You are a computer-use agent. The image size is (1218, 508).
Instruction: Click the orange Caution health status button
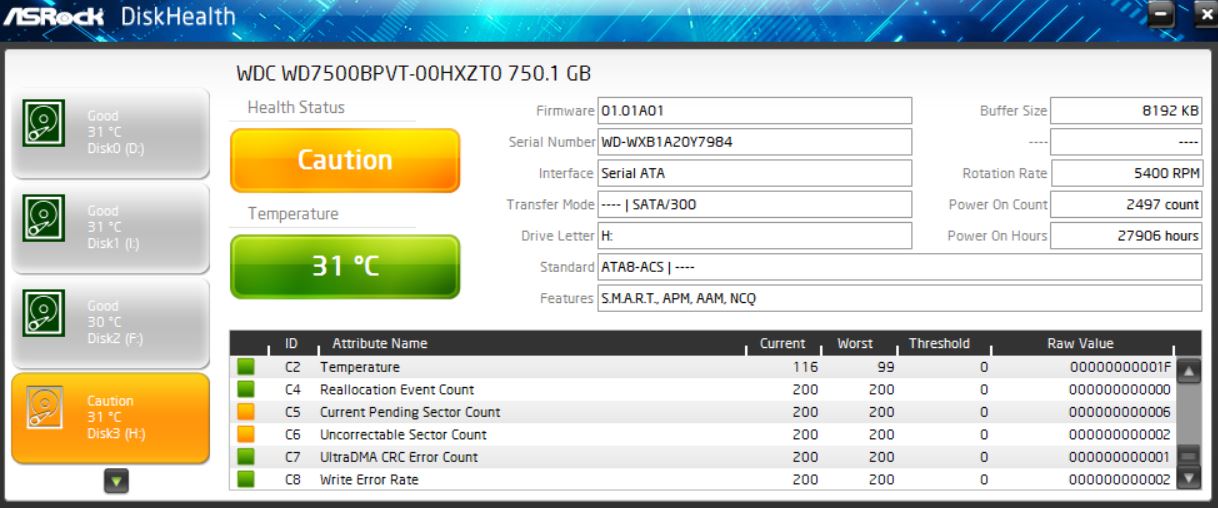[345, 160]
